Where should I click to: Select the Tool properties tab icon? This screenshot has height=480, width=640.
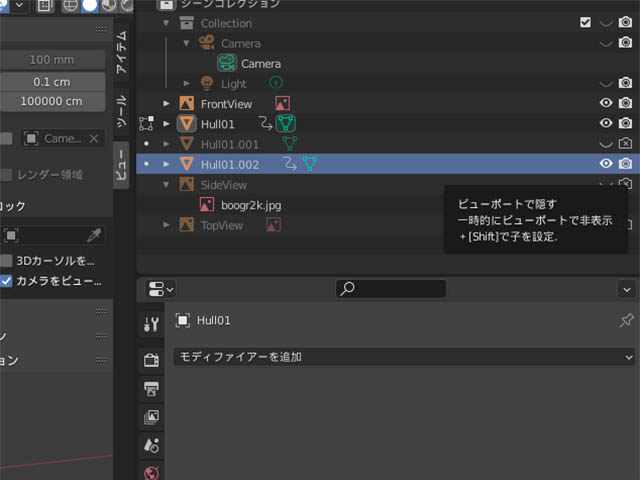(x=151, y=324)
